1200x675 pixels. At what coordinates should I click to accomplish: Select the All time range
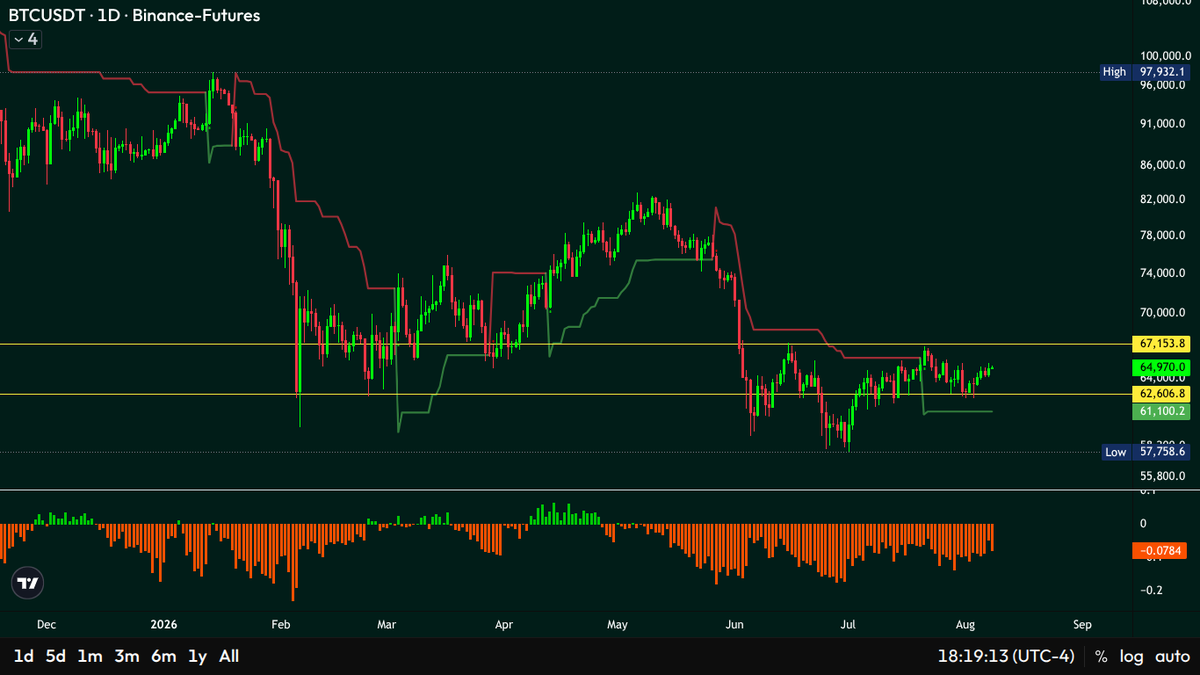[229, 656]
